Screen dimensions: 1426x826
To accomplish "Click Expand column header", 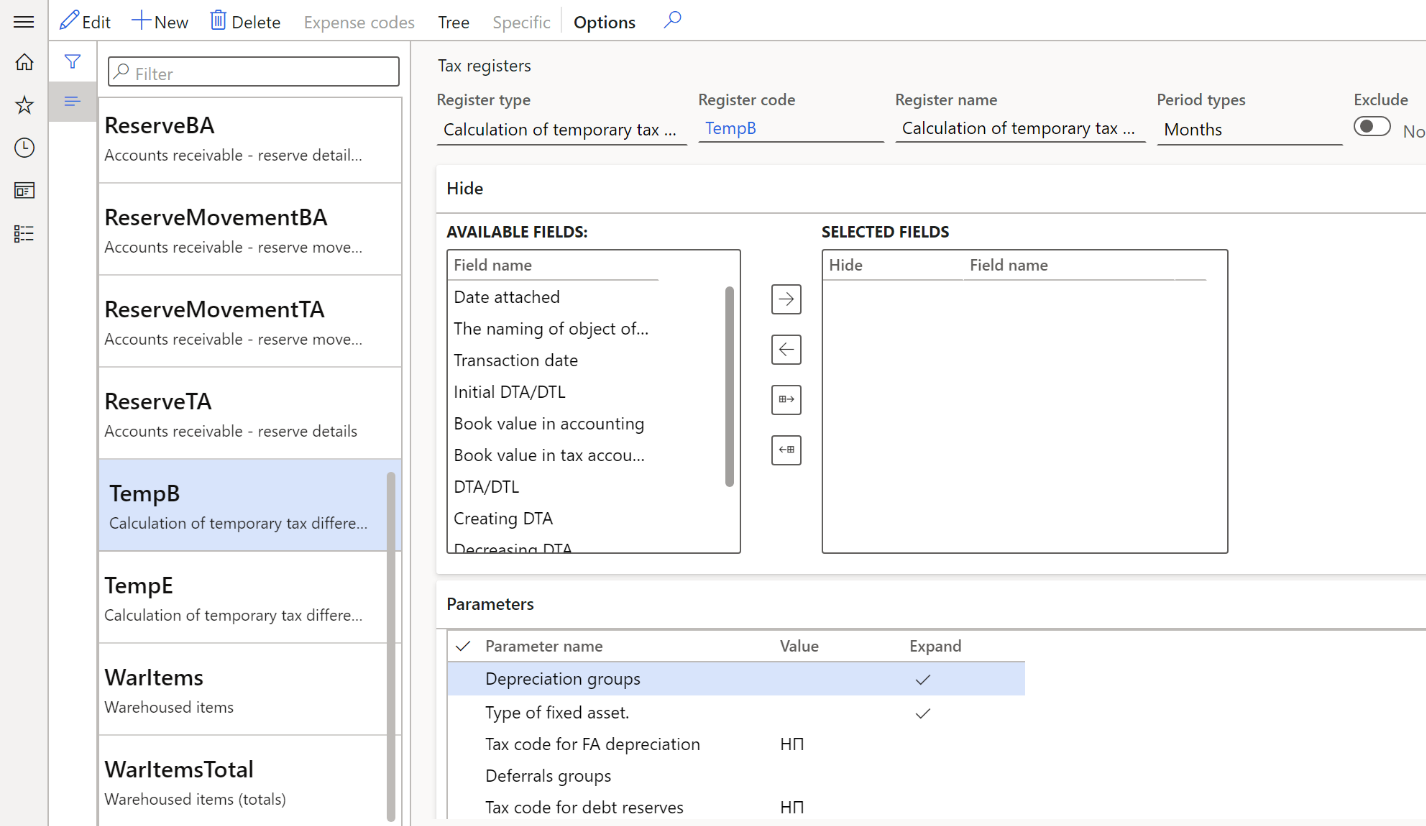I will pos(935,646).
